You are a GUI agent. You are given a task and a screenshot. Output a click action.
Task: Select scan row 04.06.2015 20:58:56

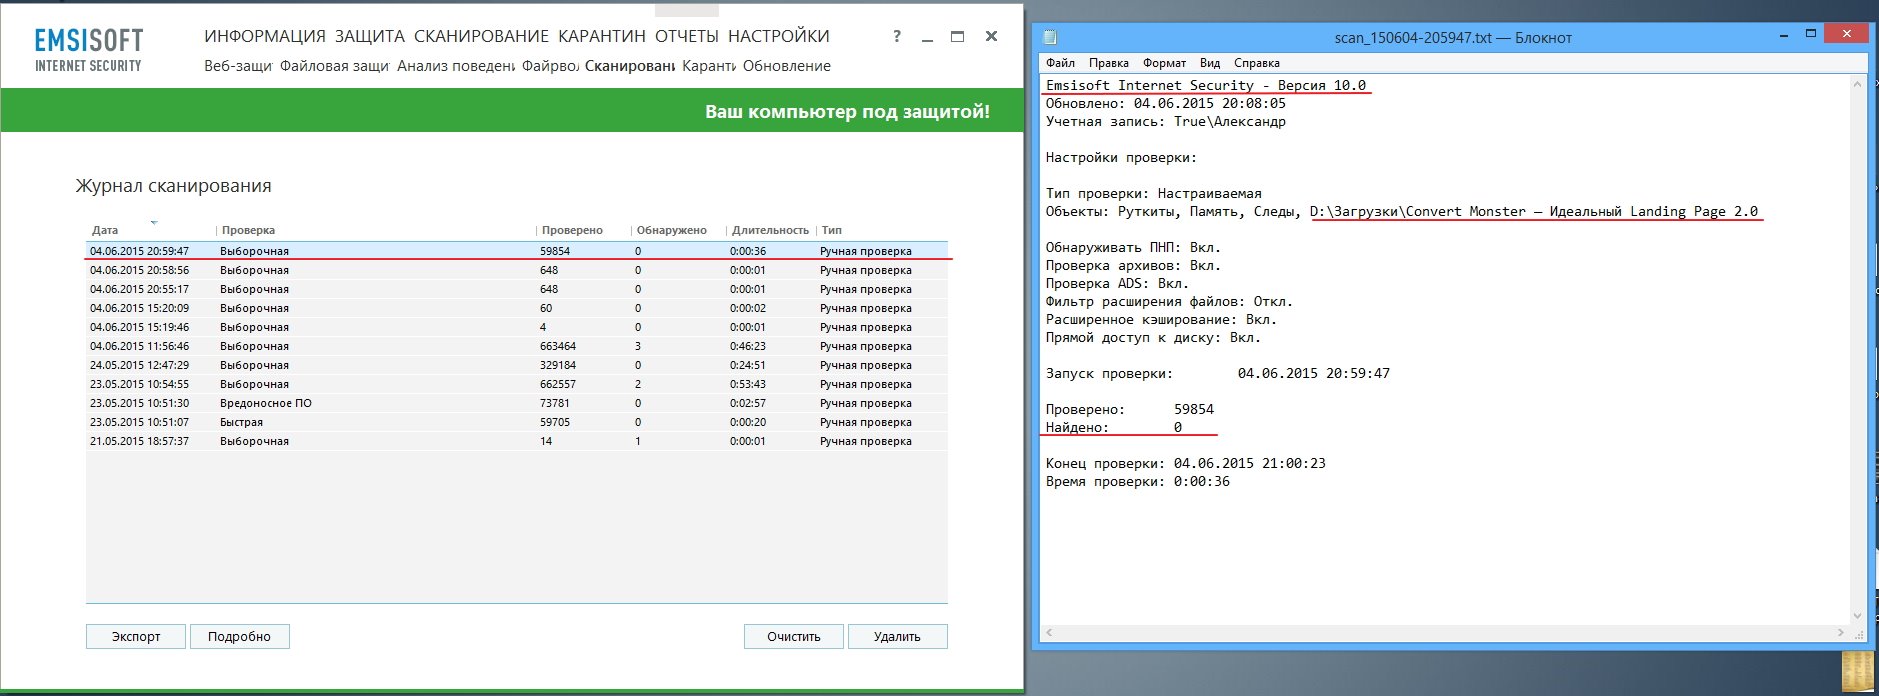point(517,270)
